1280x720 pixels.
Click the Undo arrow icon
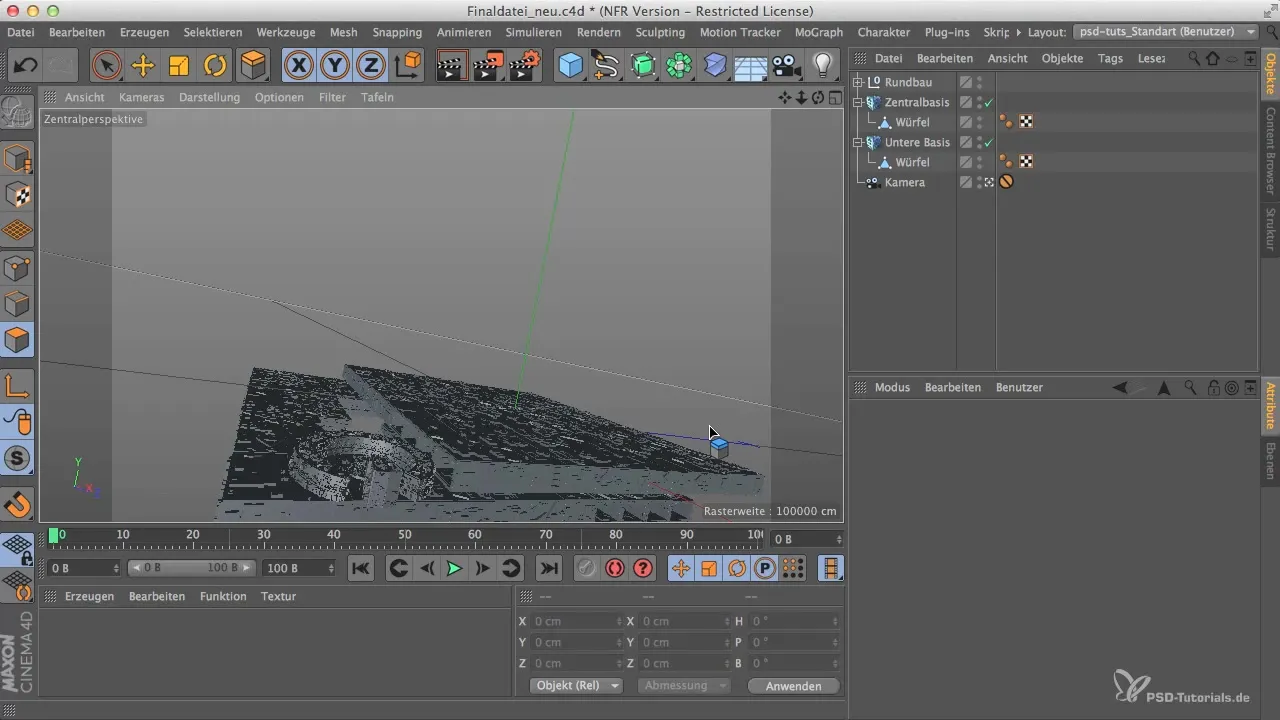26,66
